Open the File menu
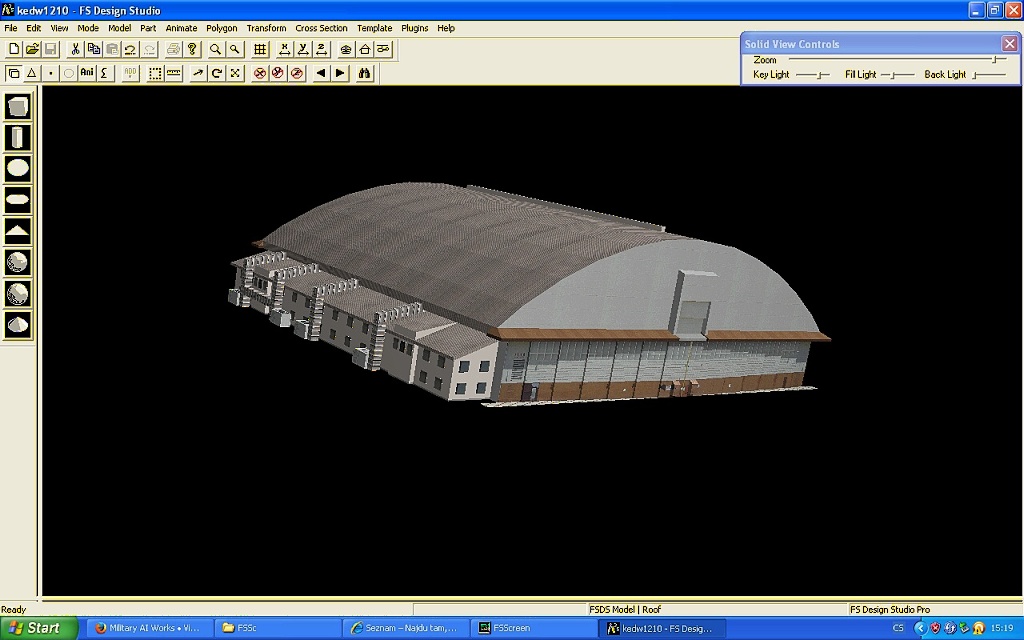This screenshot has width=1024, height=640. 11,28
